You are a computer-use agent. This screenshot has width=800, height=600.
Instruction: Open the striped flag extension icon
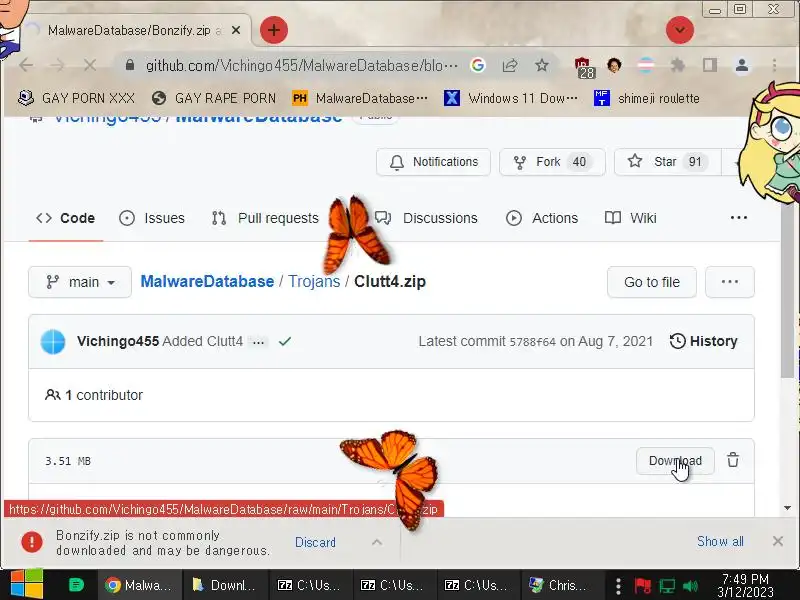click(646, 65)
